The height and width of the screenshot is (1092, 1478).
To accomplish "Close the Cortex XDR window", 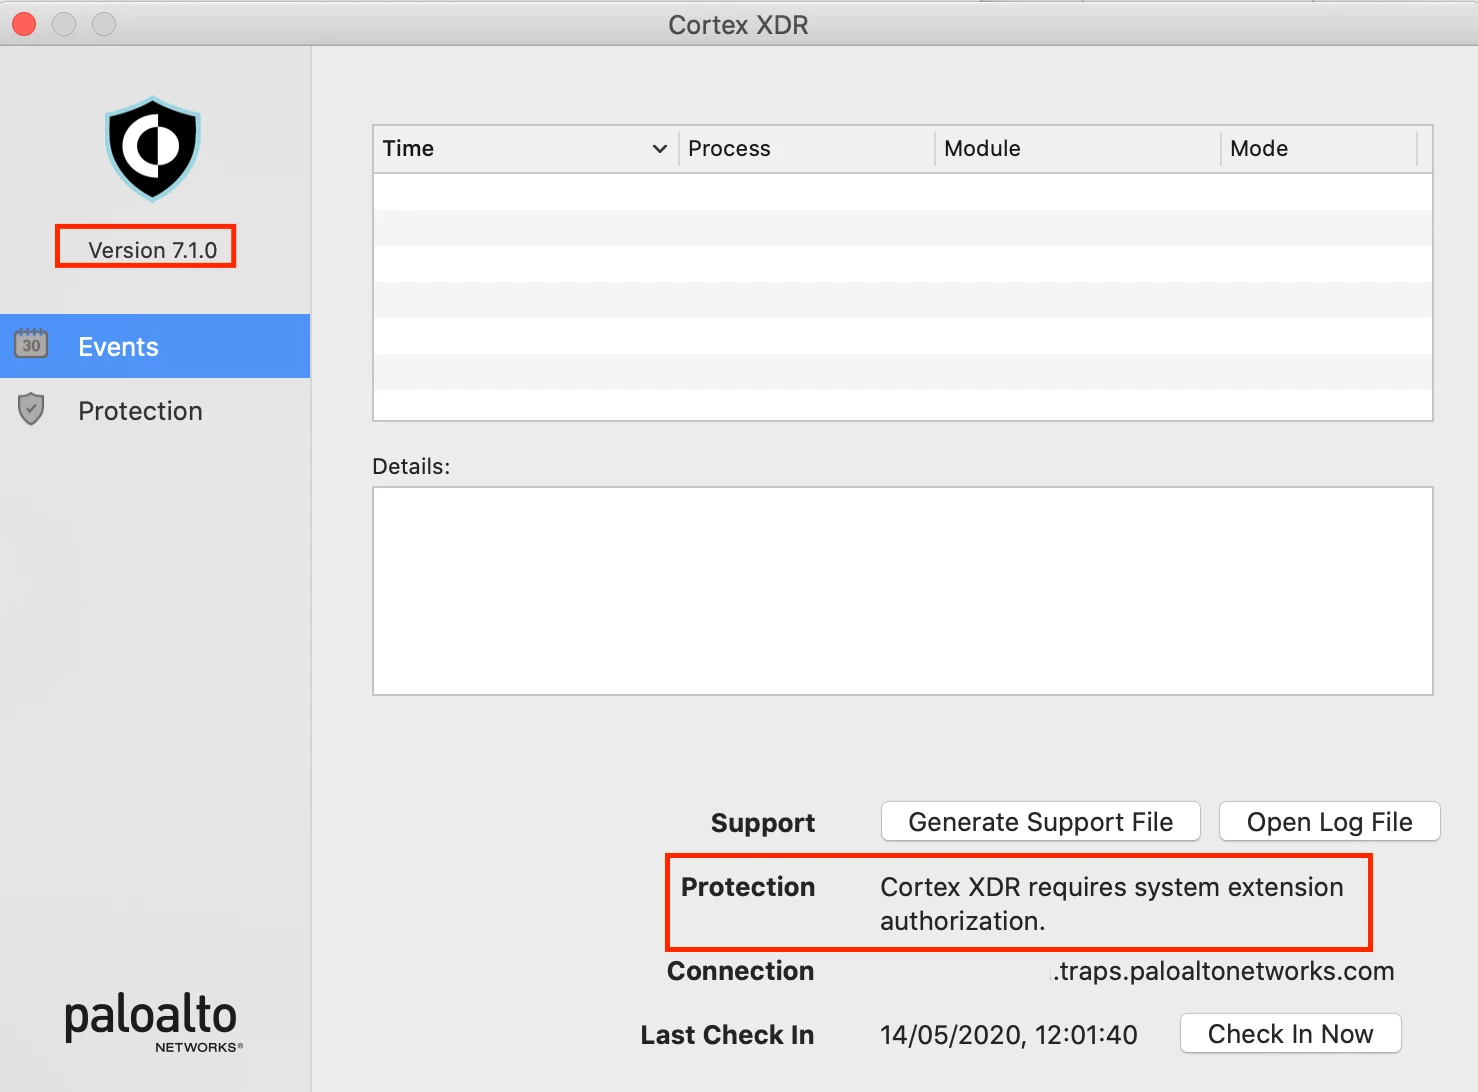I will (x=24, y=24).
